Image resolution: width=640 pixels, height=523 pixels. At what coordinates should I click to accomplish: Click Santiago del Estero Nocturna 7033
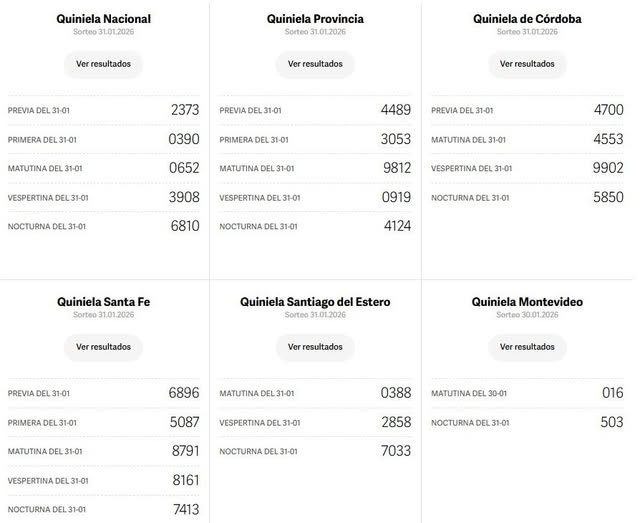[x=396, y=451]
